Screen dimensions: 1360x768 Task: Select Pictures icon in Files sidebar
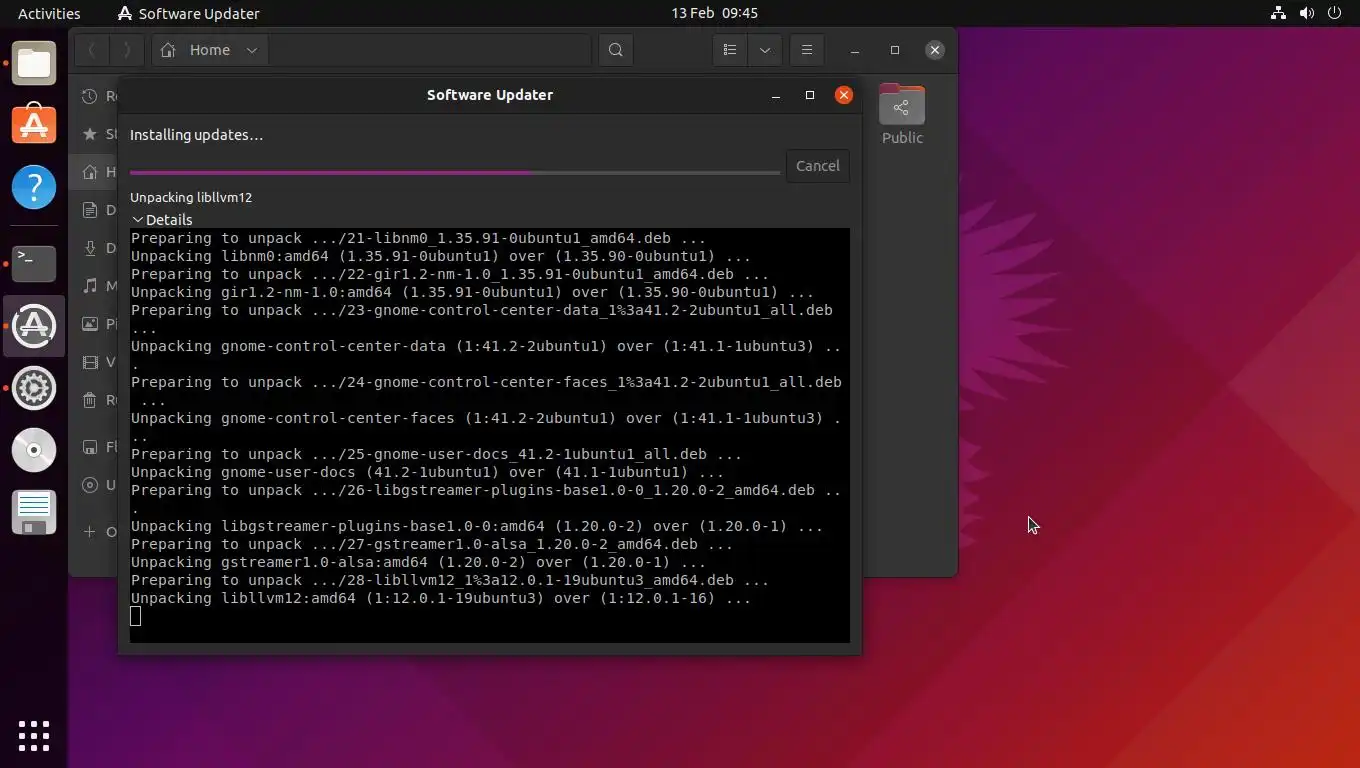coord(90,324)
